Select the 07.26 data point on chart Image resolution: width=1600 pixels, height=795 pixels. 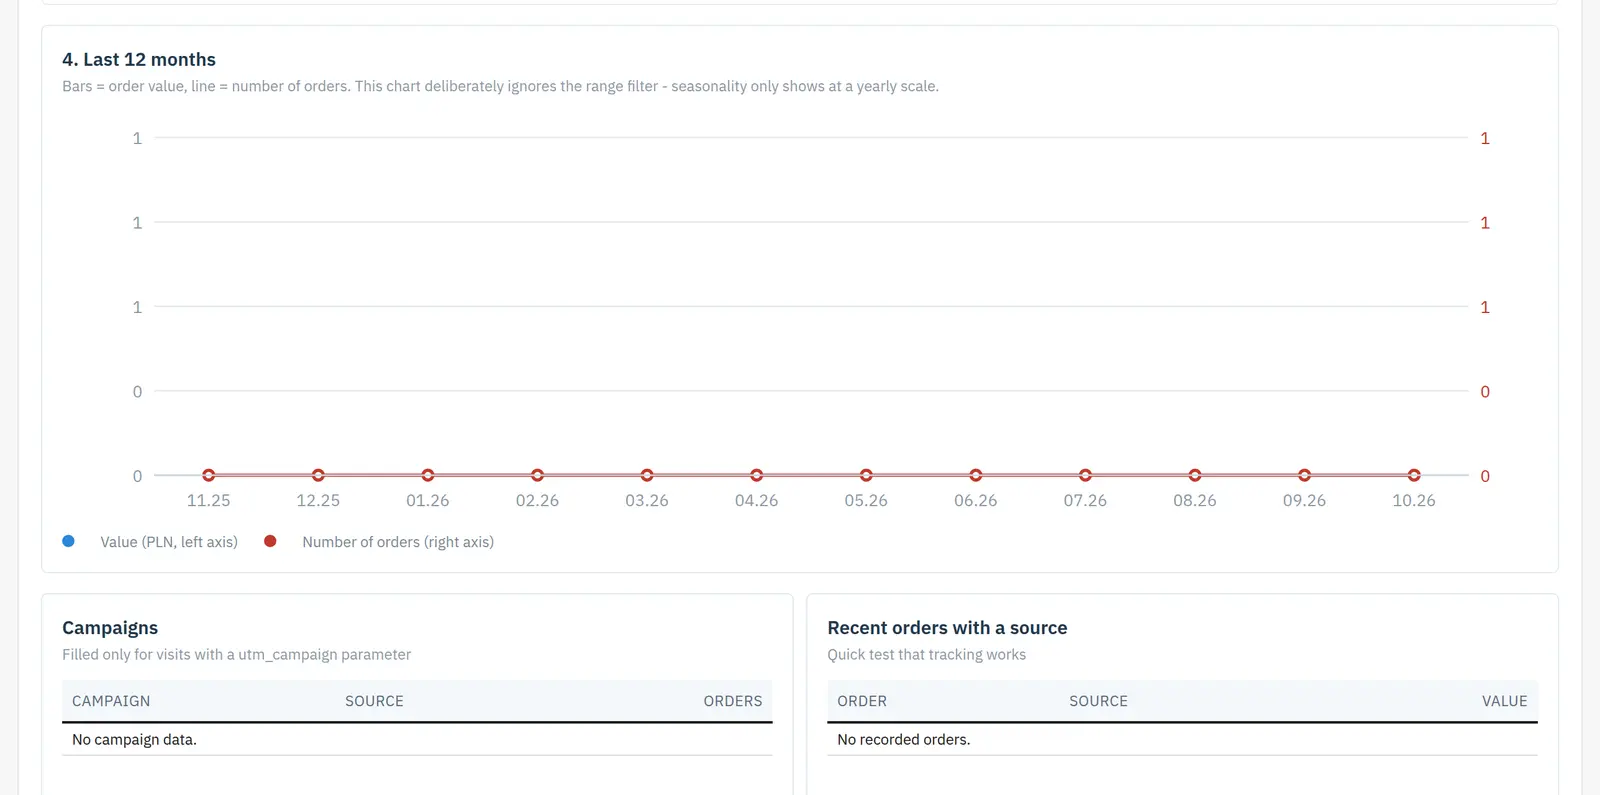(x=1085, y=475)
